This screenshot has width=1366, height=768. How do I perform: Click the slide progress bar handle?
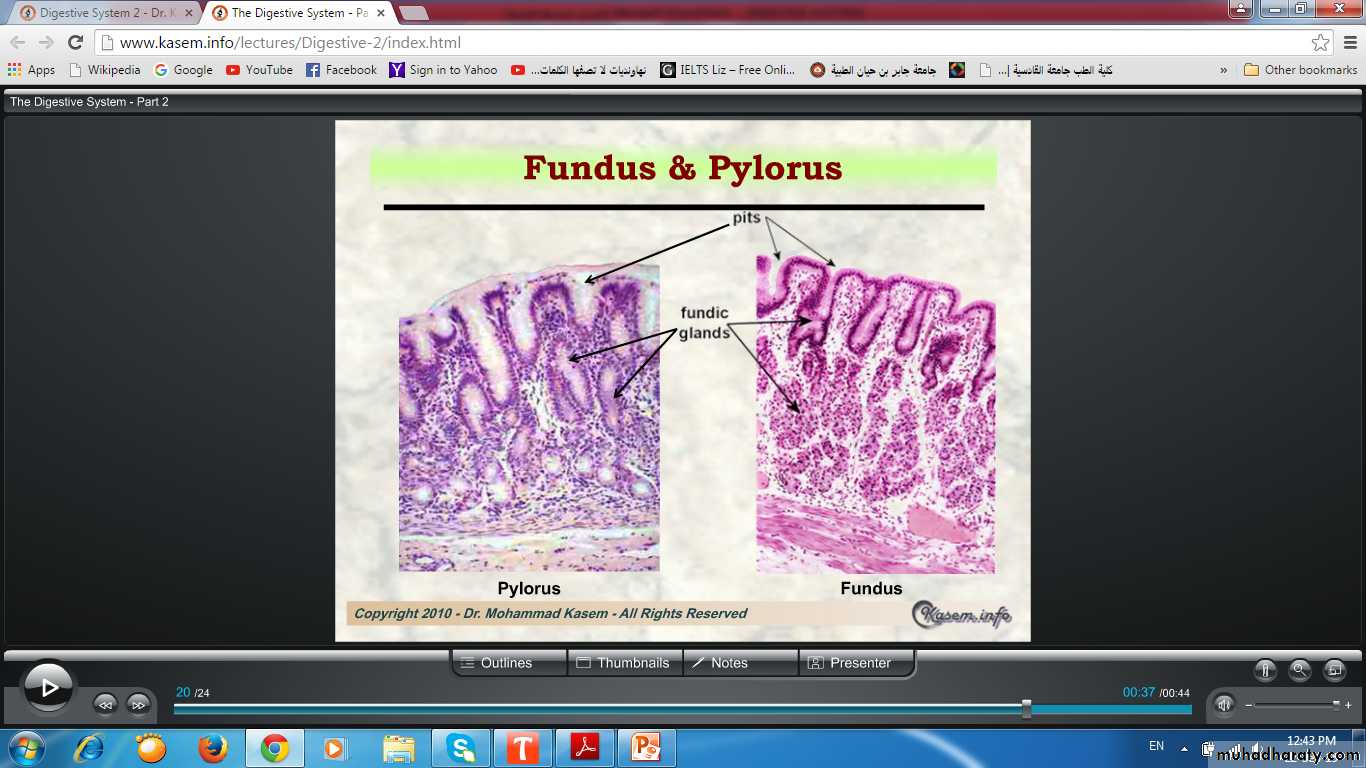click(1027, 708)
